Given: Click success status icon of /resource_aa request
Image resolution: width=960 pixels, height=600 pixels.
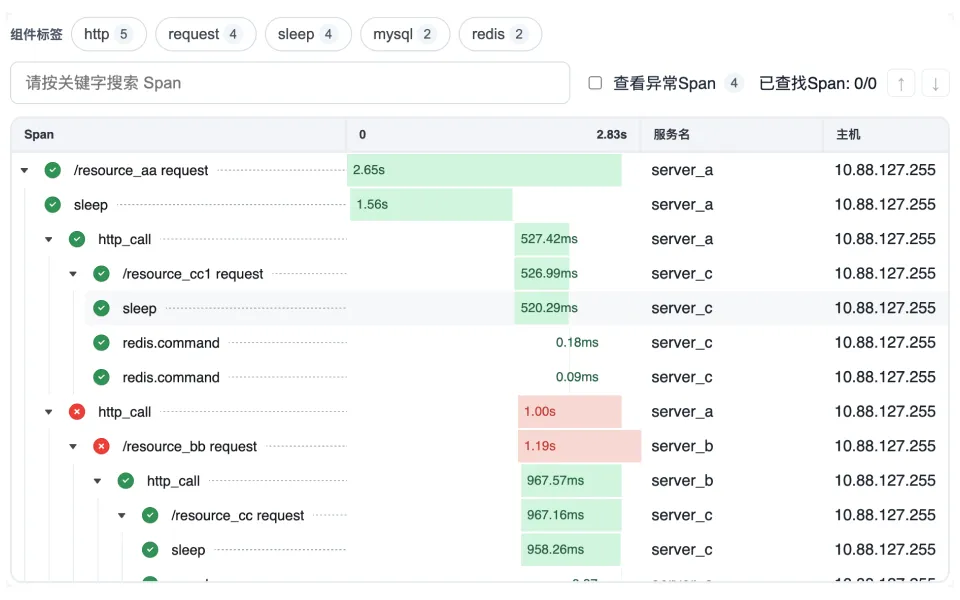Looking at the screenshot, I should tap(53, 170).
